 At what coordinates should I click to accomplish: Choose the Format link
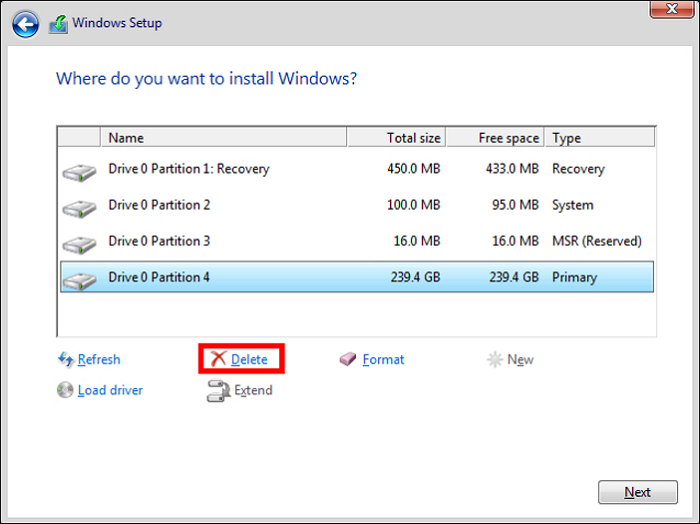(383, 359)
